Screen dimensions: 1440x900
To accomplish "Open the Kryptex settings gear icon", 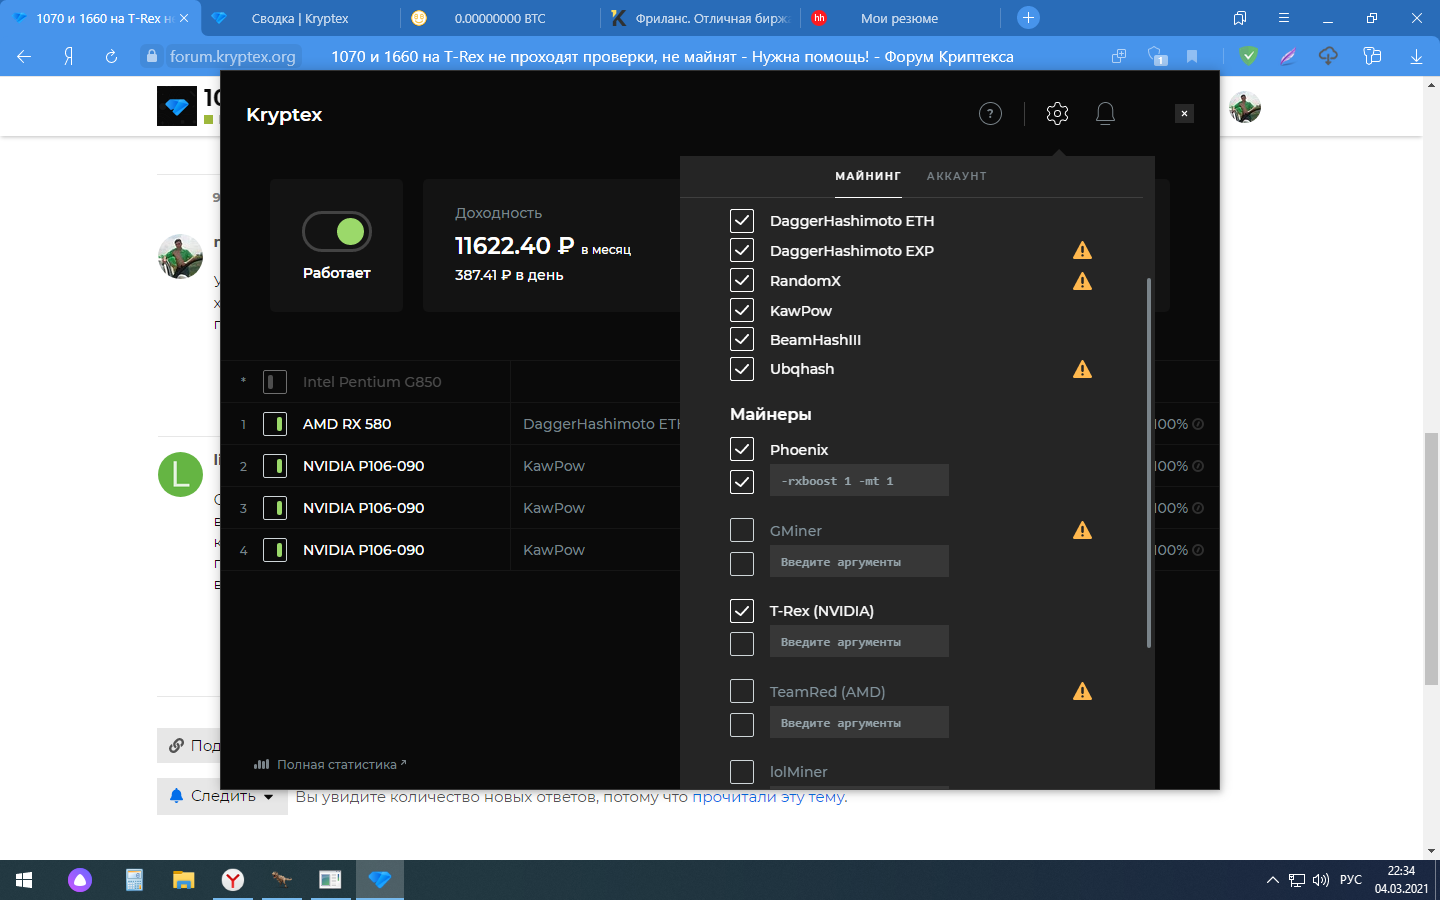I will click(1057, 114).
